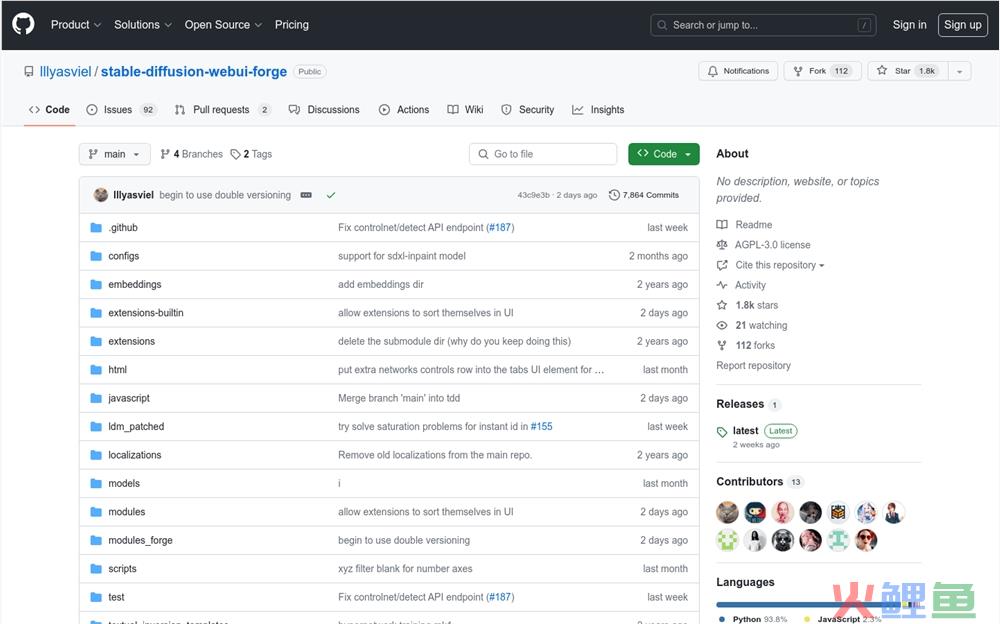The image size is (1000, 624).
Task: Open the ldm_patched folder
Action: [136, 426]
